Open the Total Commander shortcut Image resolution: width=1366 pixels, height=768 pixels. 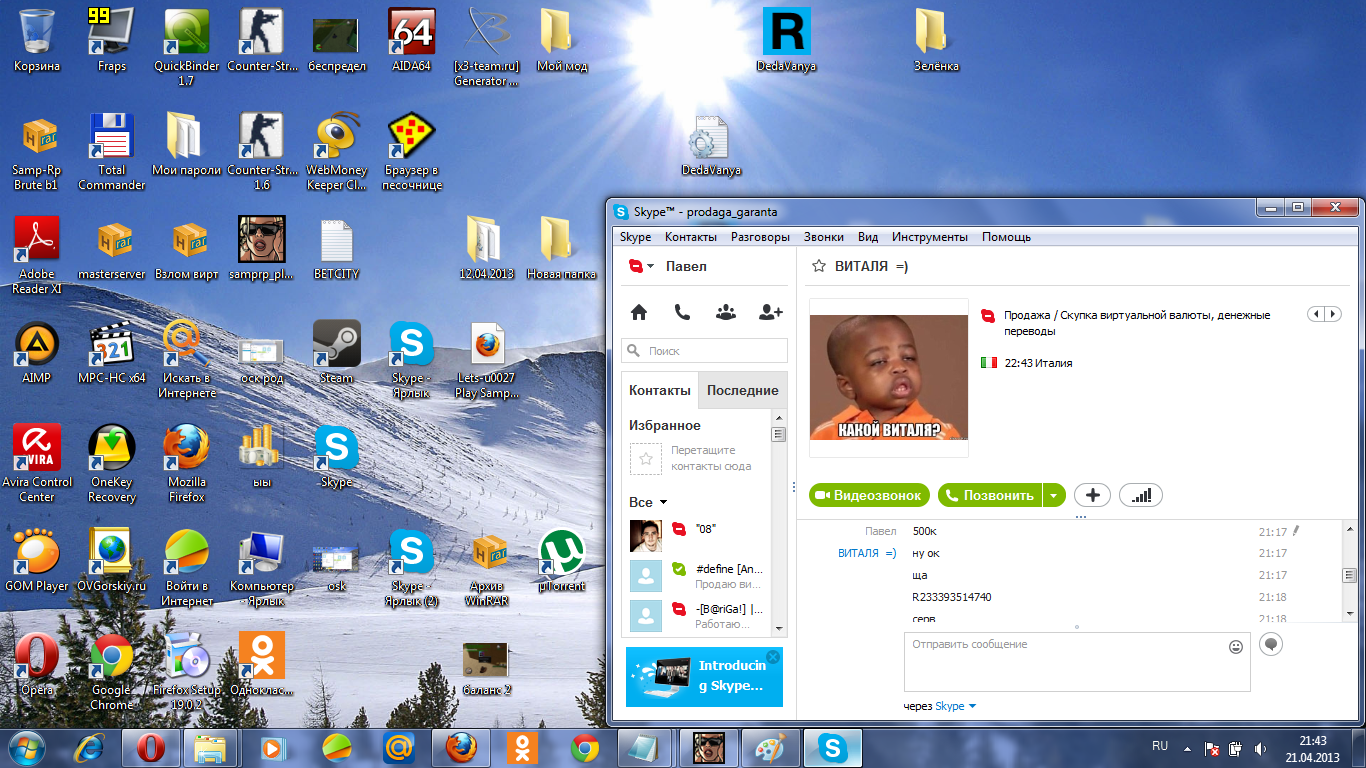click(112, 152)
